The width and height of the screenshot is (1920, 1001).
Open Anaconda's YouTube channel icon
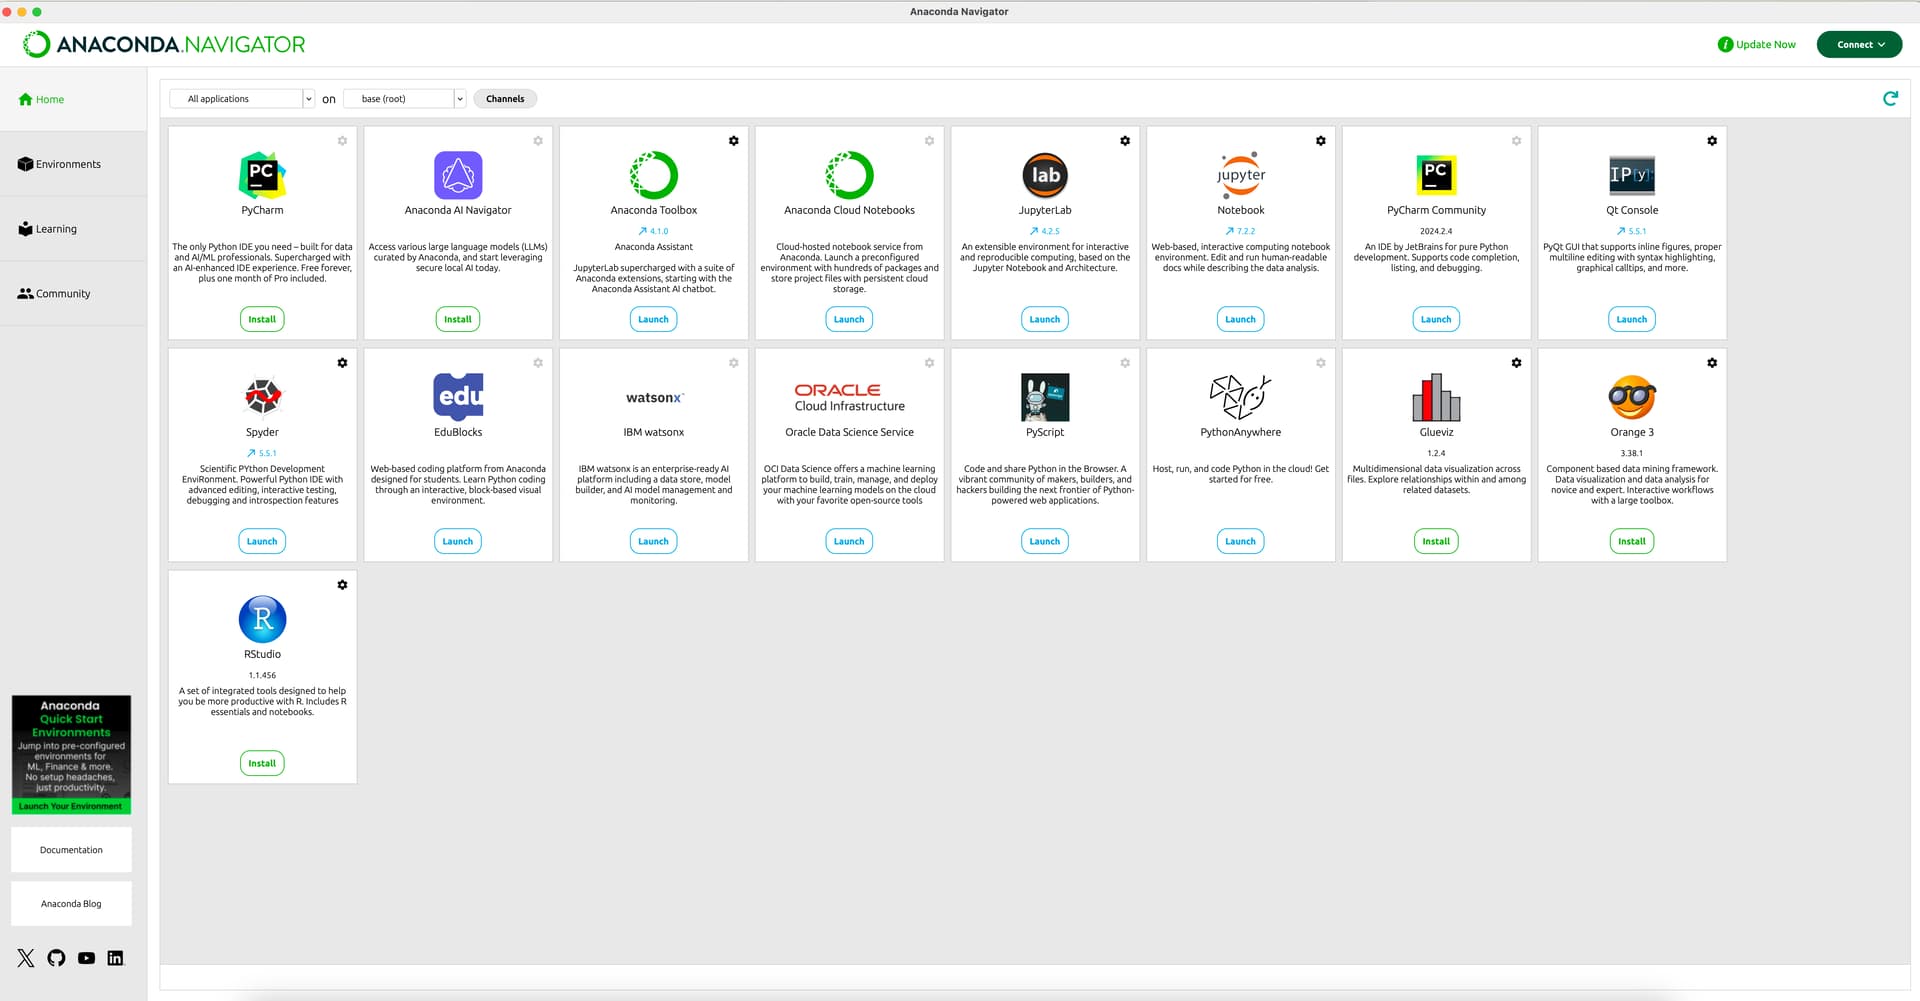pyautogui.click(x=86, y=958)
